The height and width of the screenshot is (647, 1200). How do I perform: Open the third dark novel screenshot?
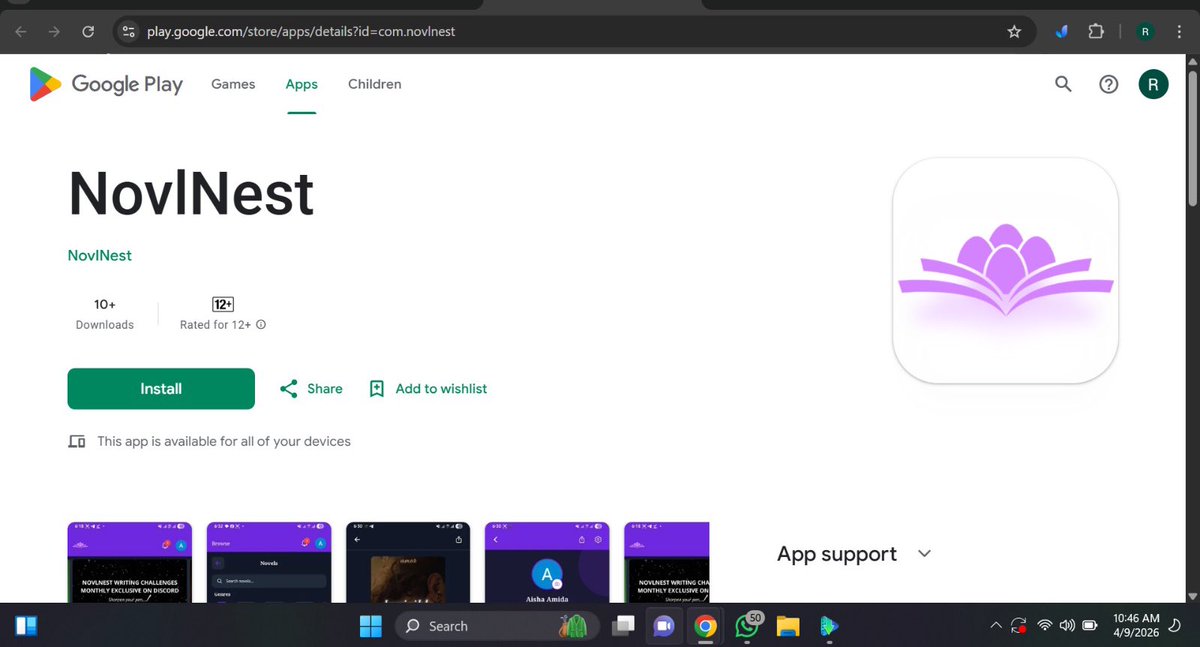click(x=407, y=562)
